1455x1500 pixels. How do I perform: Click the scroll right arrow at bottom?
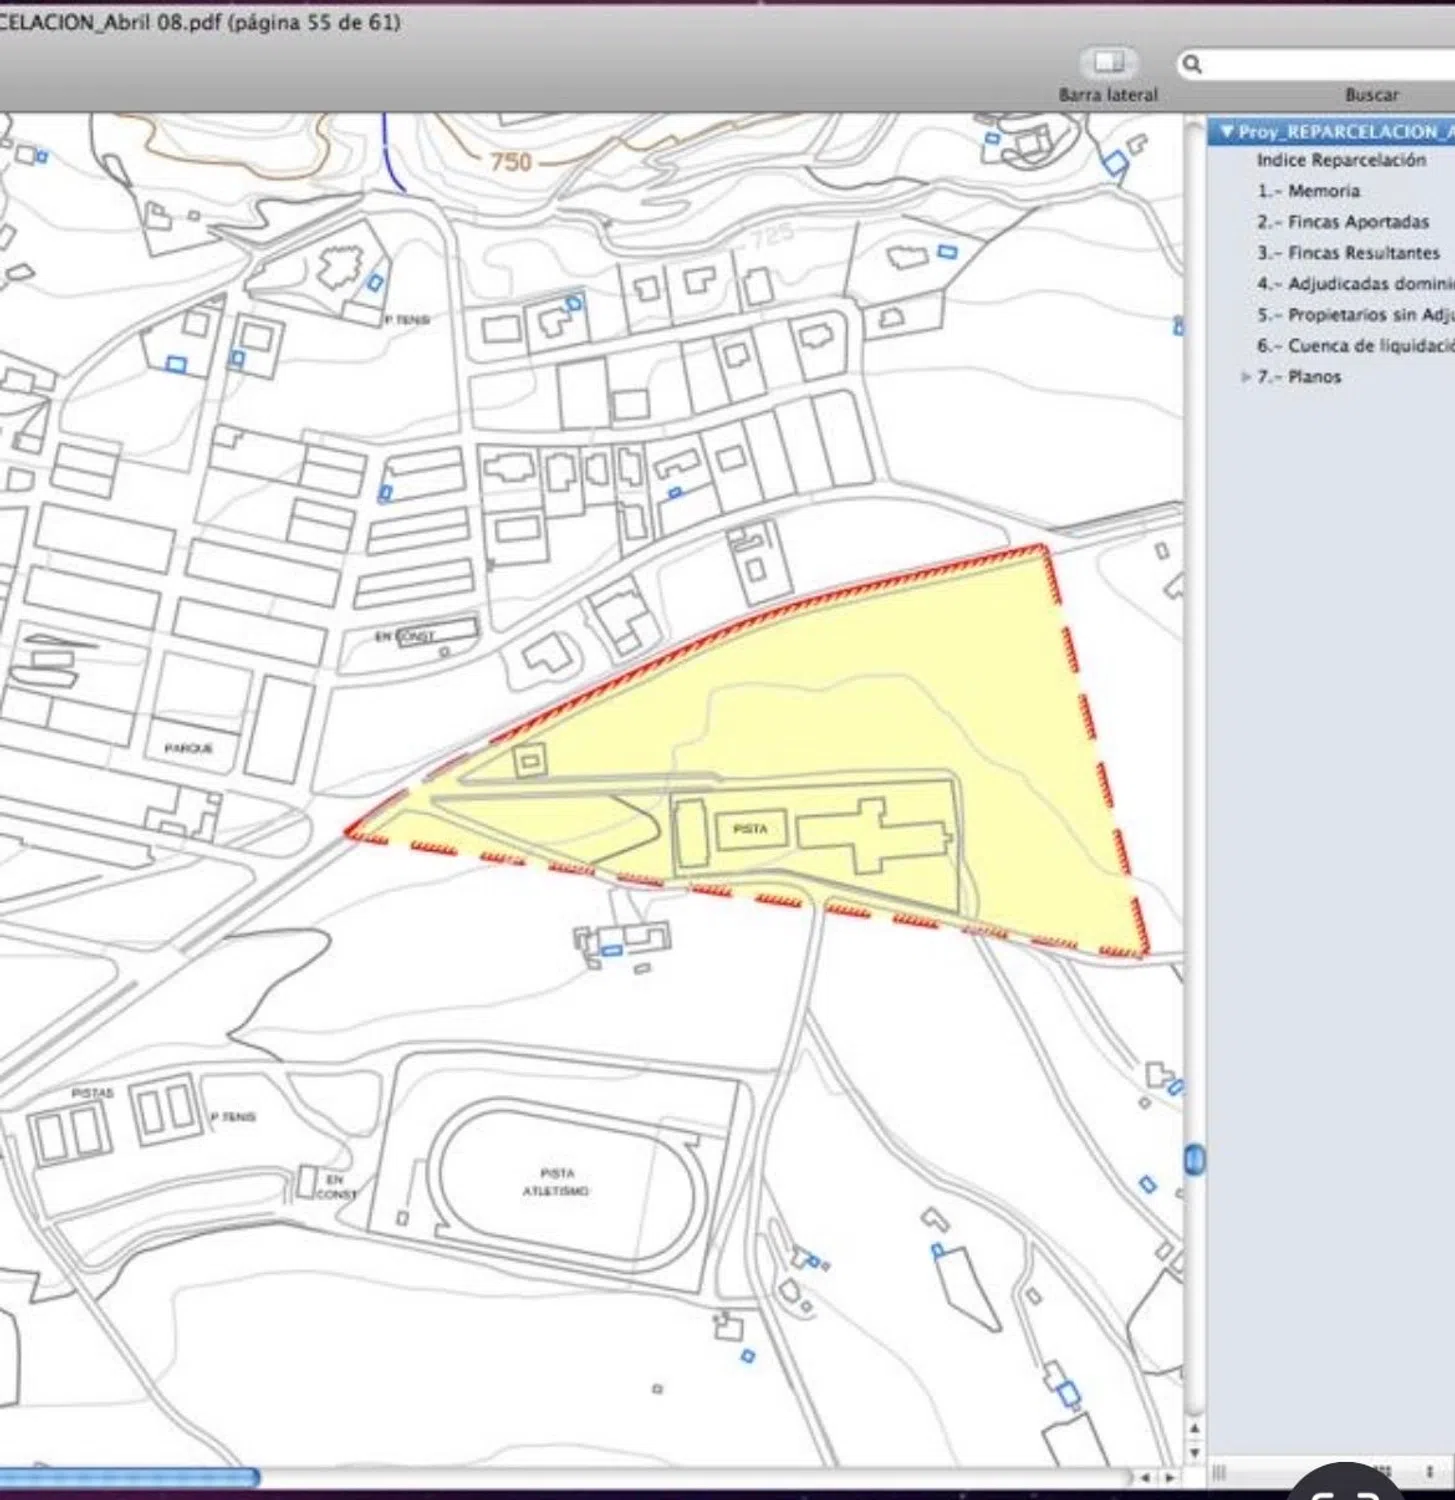point(1168,1477)
